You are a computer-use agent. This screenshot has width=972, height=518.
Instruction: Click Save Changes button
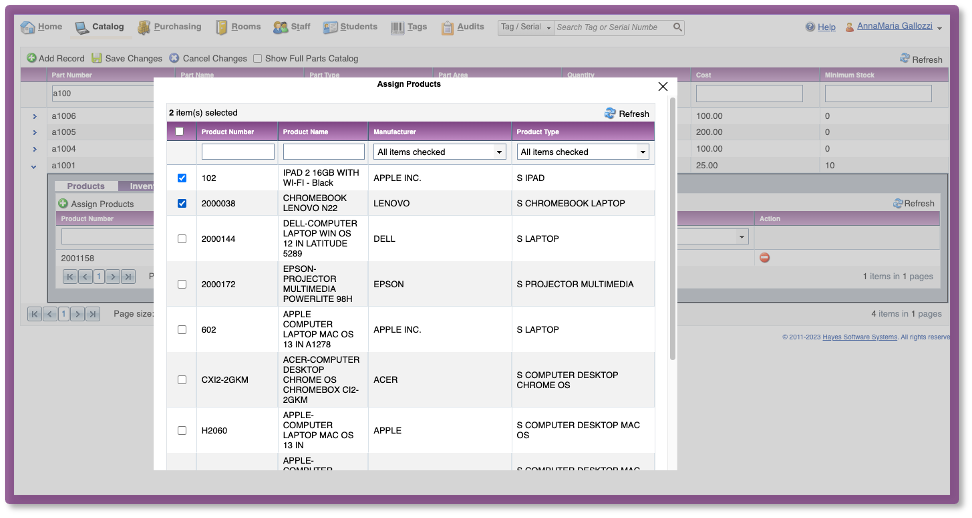coord(127,58)
